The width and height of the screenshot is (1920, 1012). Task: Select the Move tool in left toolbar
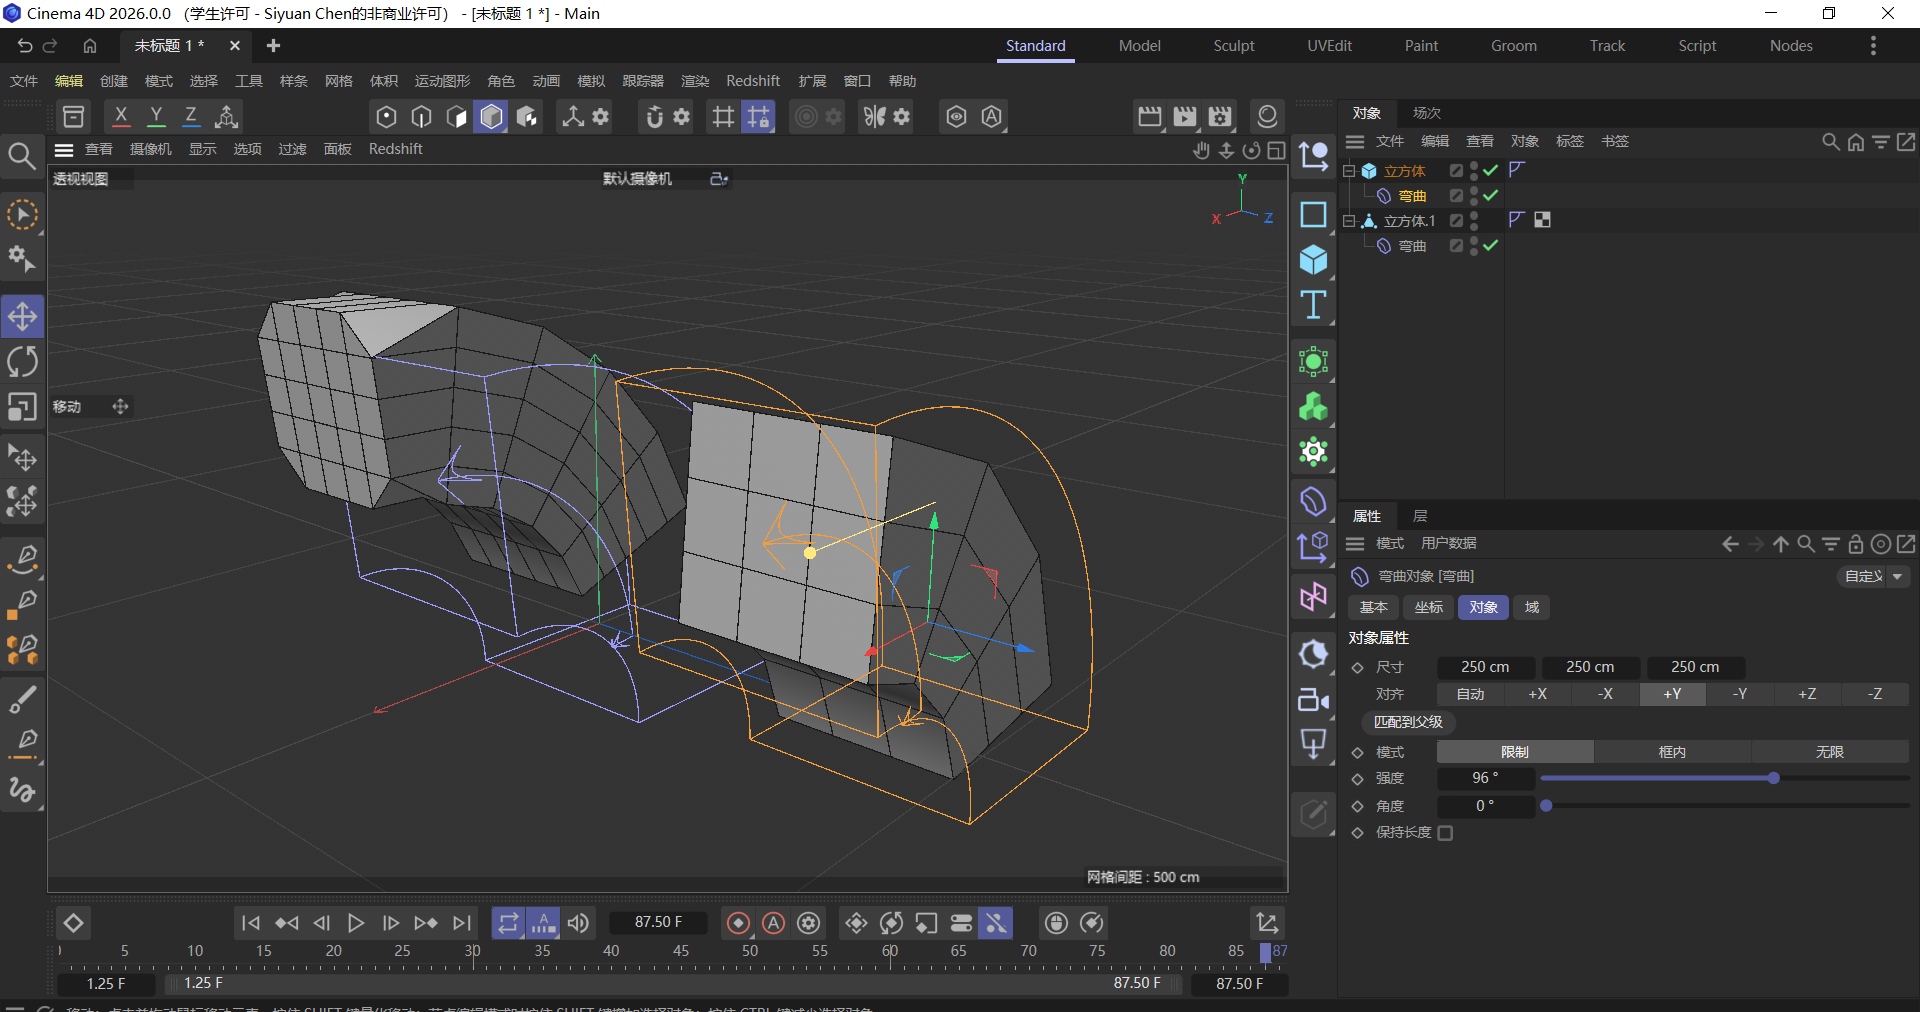coord(22,317)
